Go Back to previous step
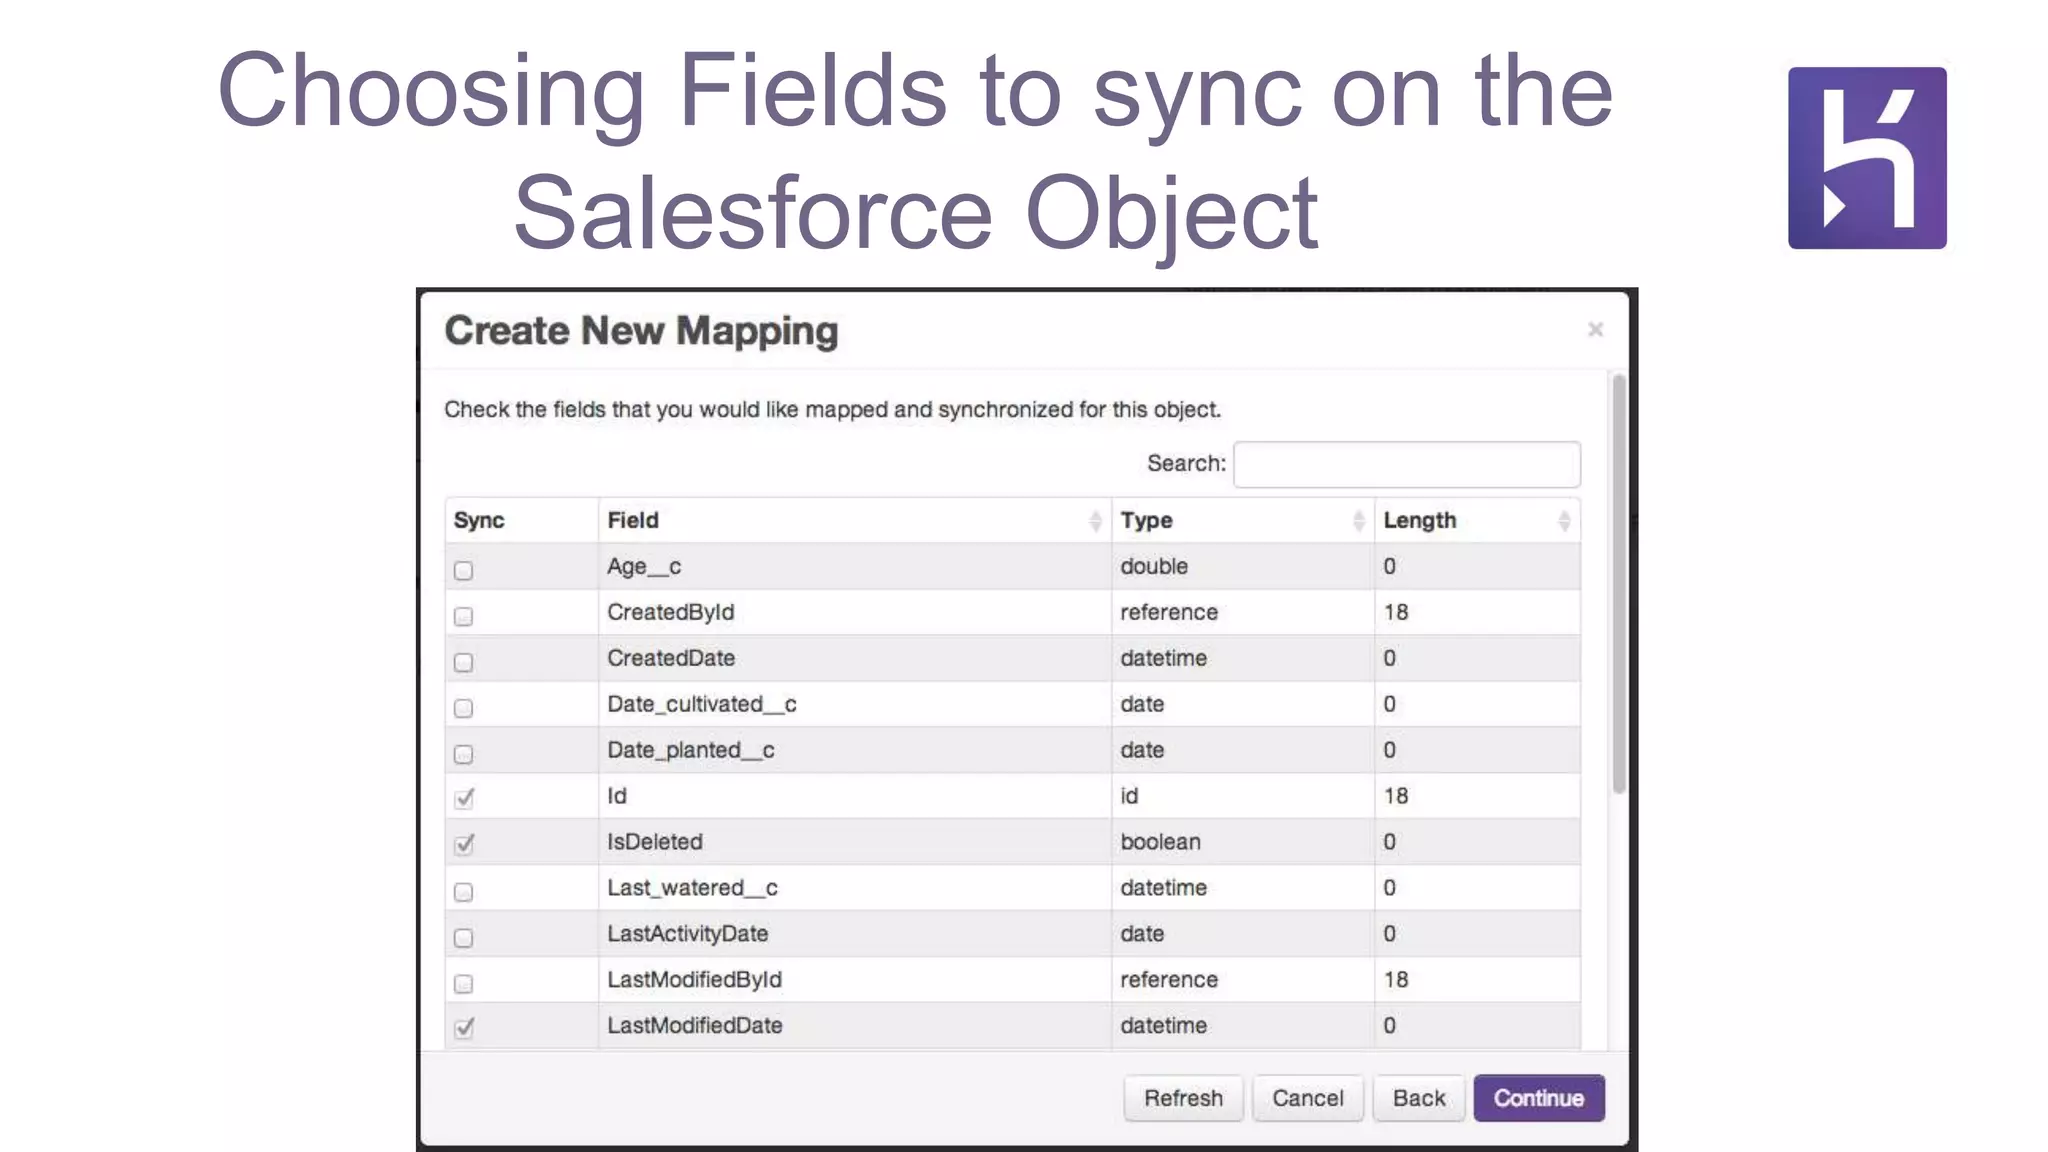Image resolution: width=2048 pixels, height=1152 pixels. tap(1419, 1098)
